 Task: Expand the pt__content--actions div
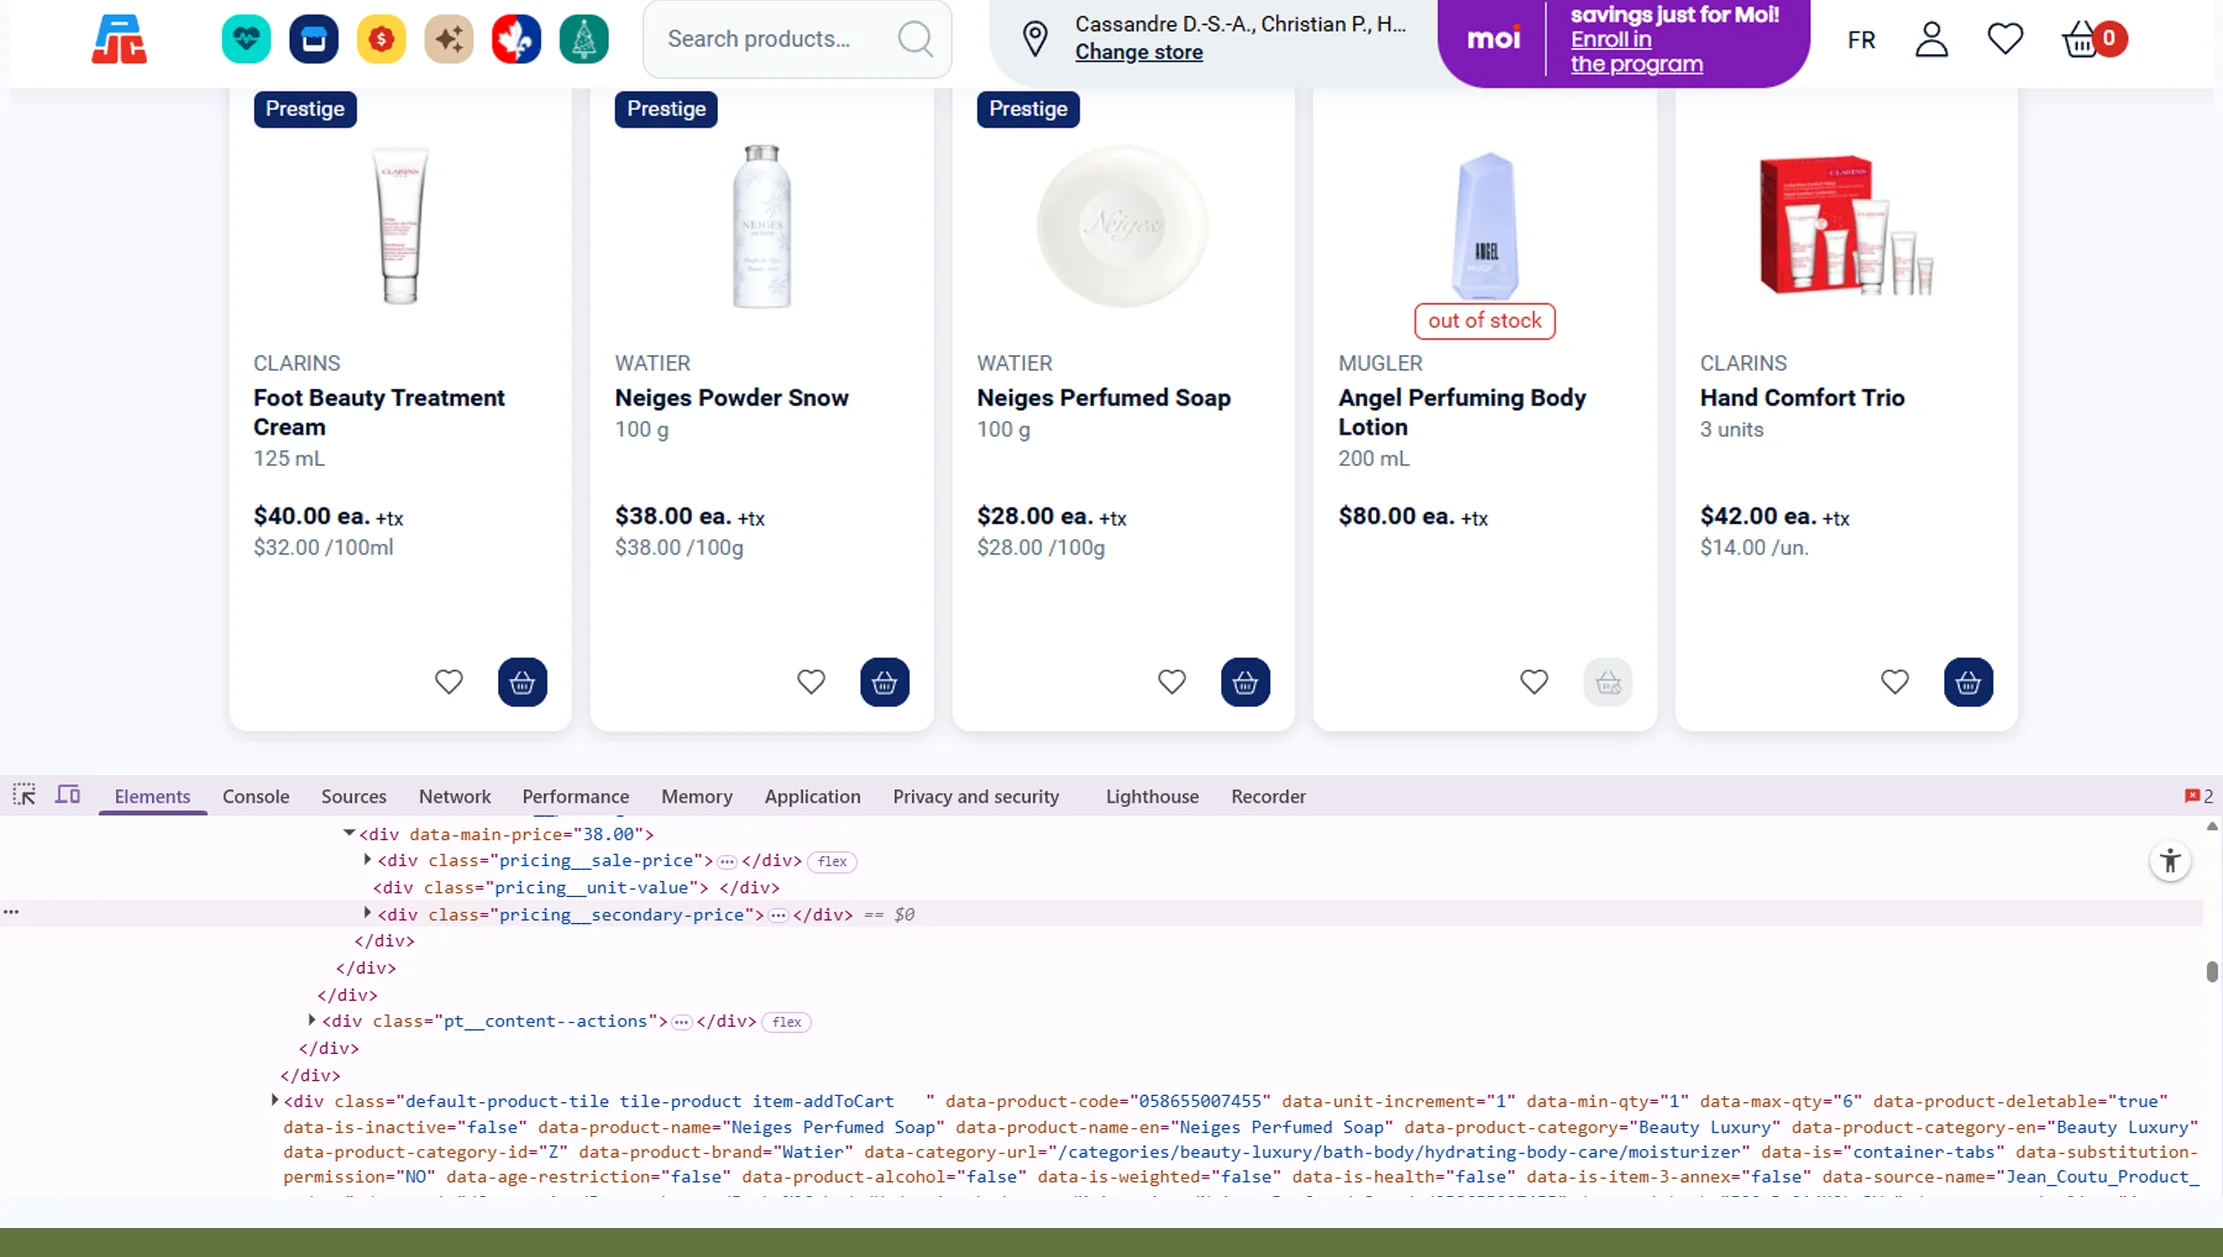point(310,1021)
